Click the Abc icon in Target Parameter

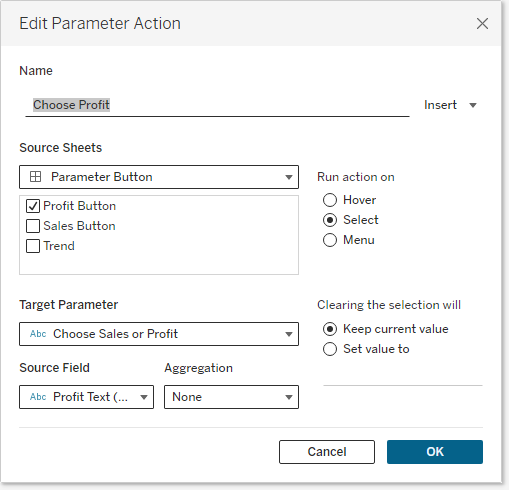point(38,334)
